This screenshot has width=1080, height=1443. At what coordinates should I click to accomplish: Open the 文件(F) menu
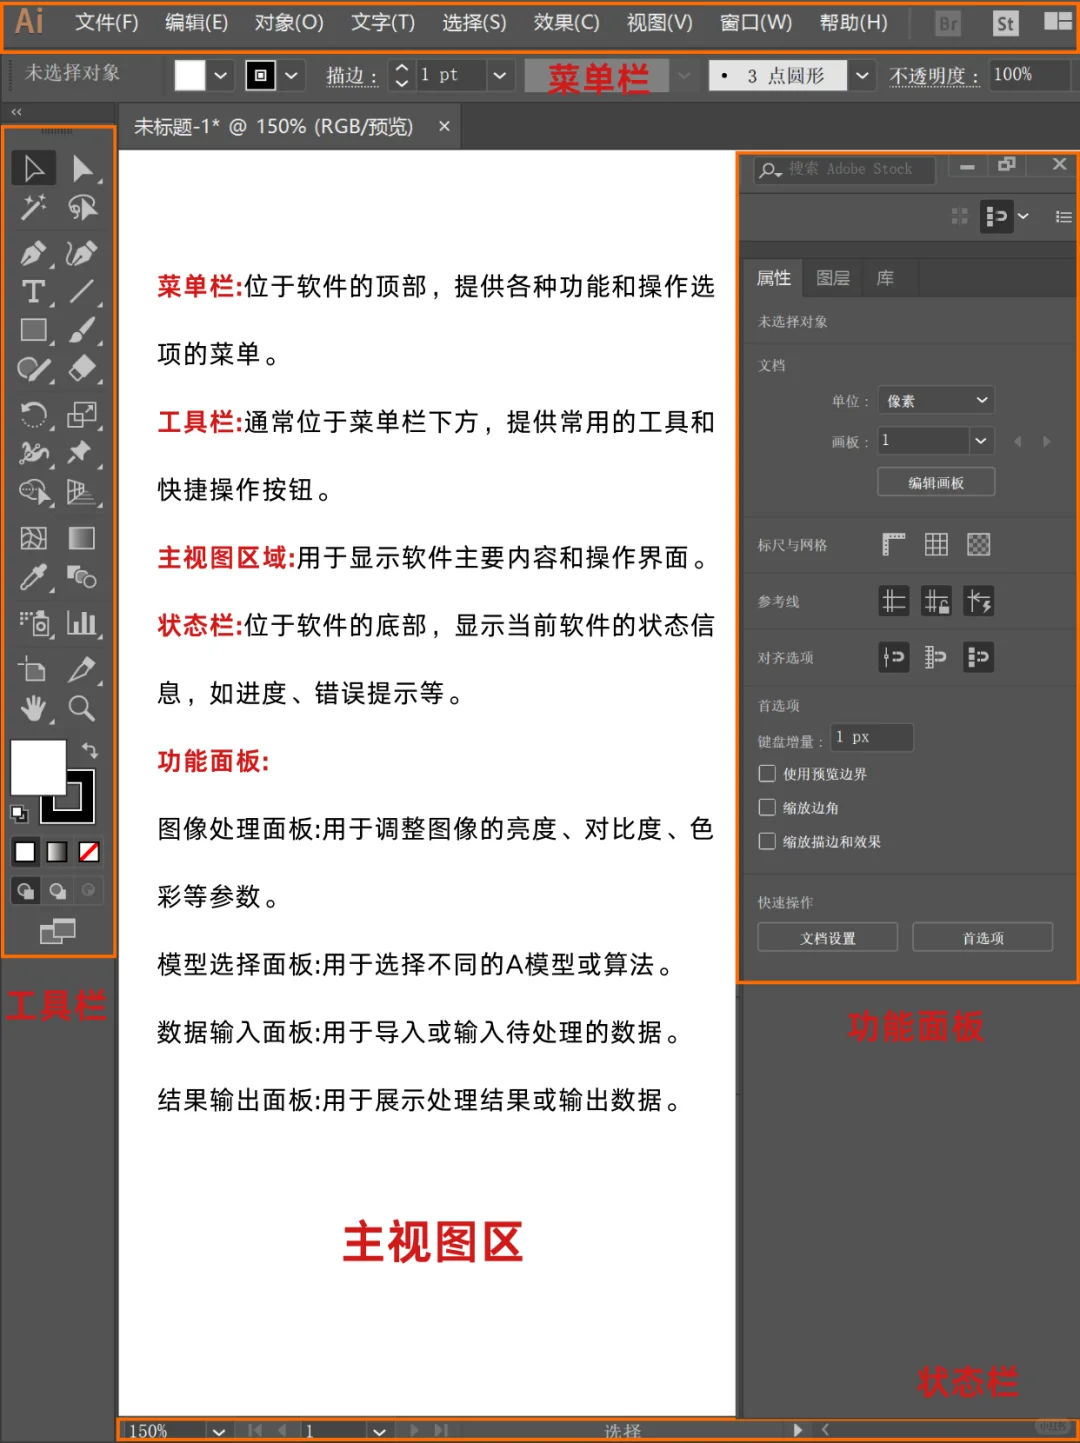[x=106, y=22]
